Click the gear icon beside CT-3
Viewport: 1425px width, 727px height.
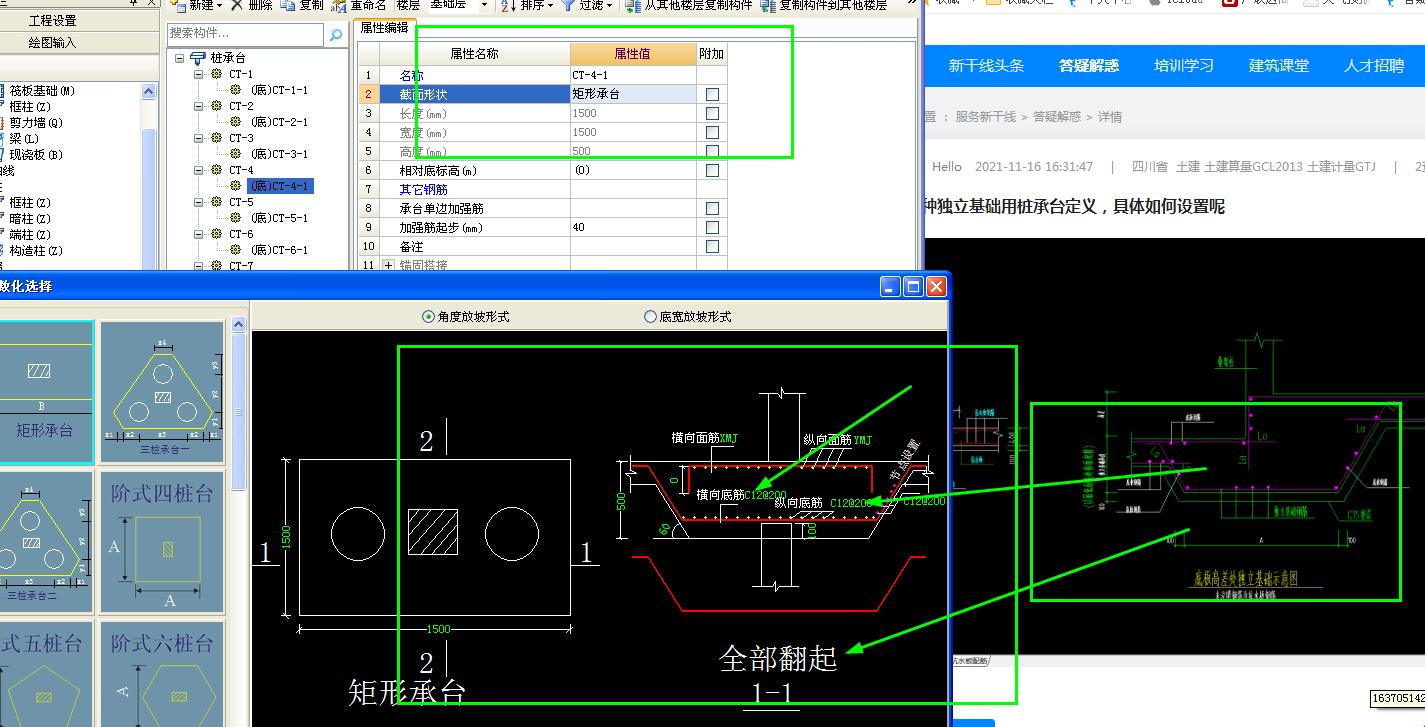click(217, 138)
